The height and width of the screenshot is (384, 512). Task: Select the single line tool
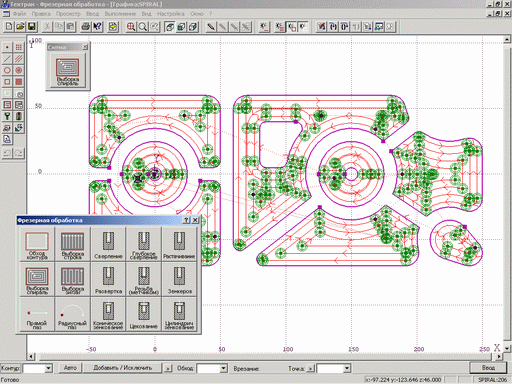(x=7, y=59)
